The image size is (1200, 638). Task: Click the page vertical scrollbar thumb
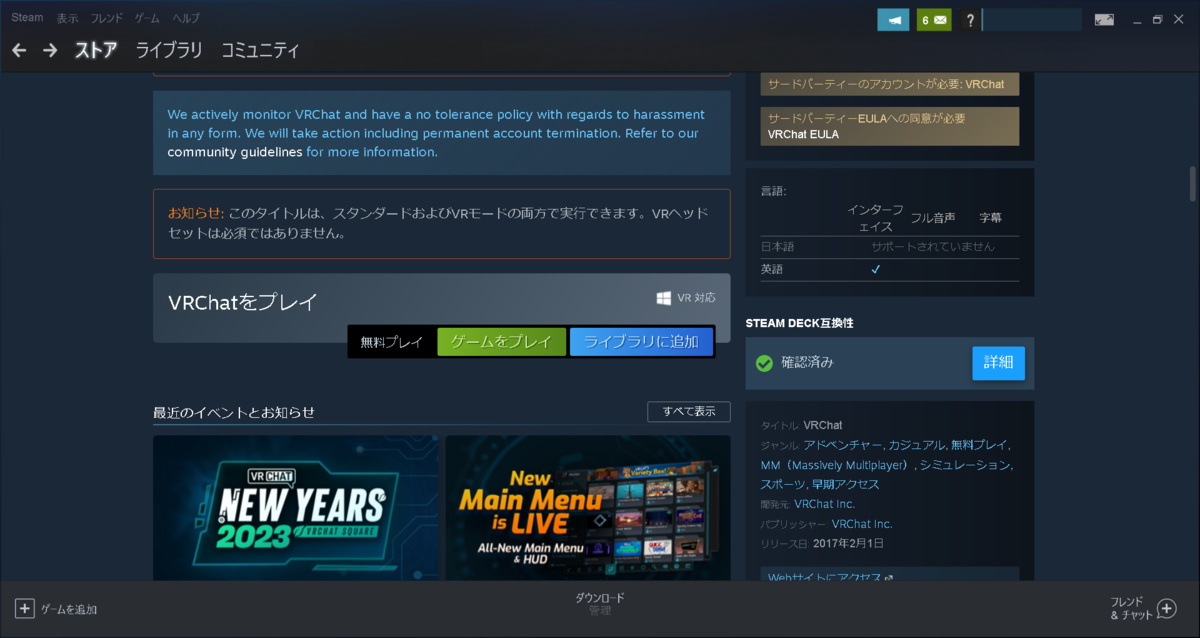(x=1192, y=184)
